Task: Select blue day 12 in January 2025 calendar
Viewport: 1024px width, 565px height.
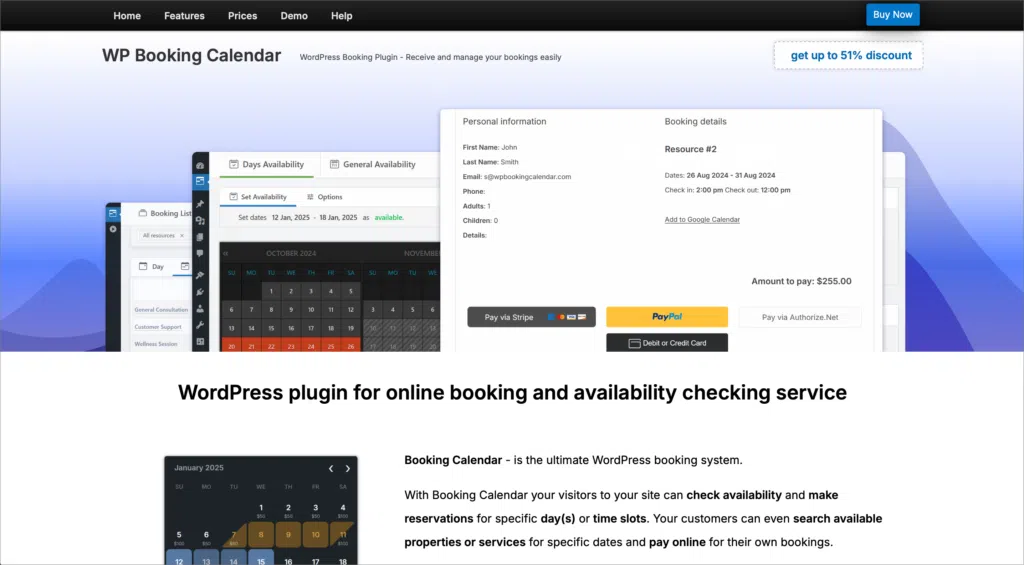Action: [x=179, y=558]
